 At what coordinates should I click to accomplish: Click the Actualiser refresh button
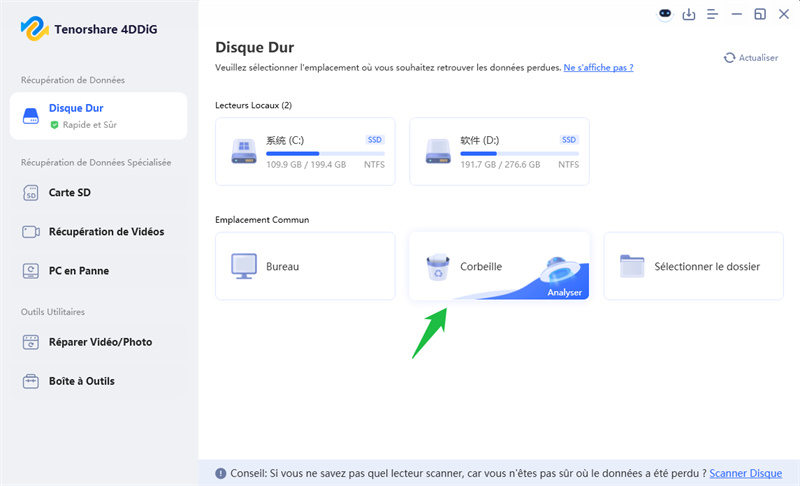751,58
